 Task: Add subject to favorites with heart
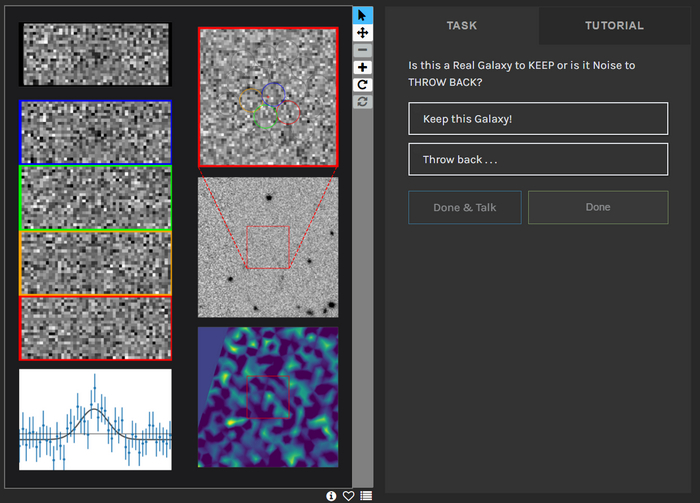click(348, 496)
